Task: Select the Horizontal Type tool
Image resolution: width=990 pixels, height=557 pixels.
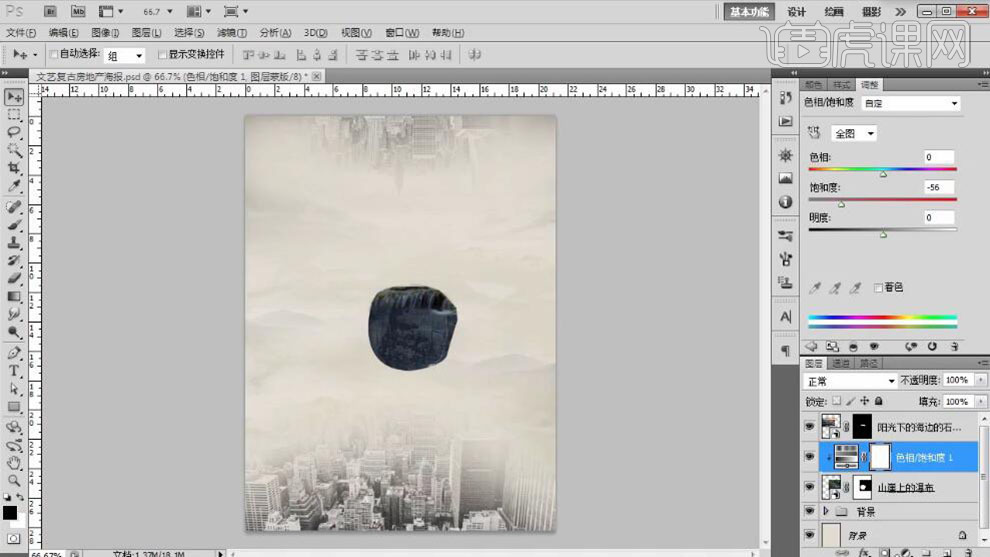Action: coord(14,371)
